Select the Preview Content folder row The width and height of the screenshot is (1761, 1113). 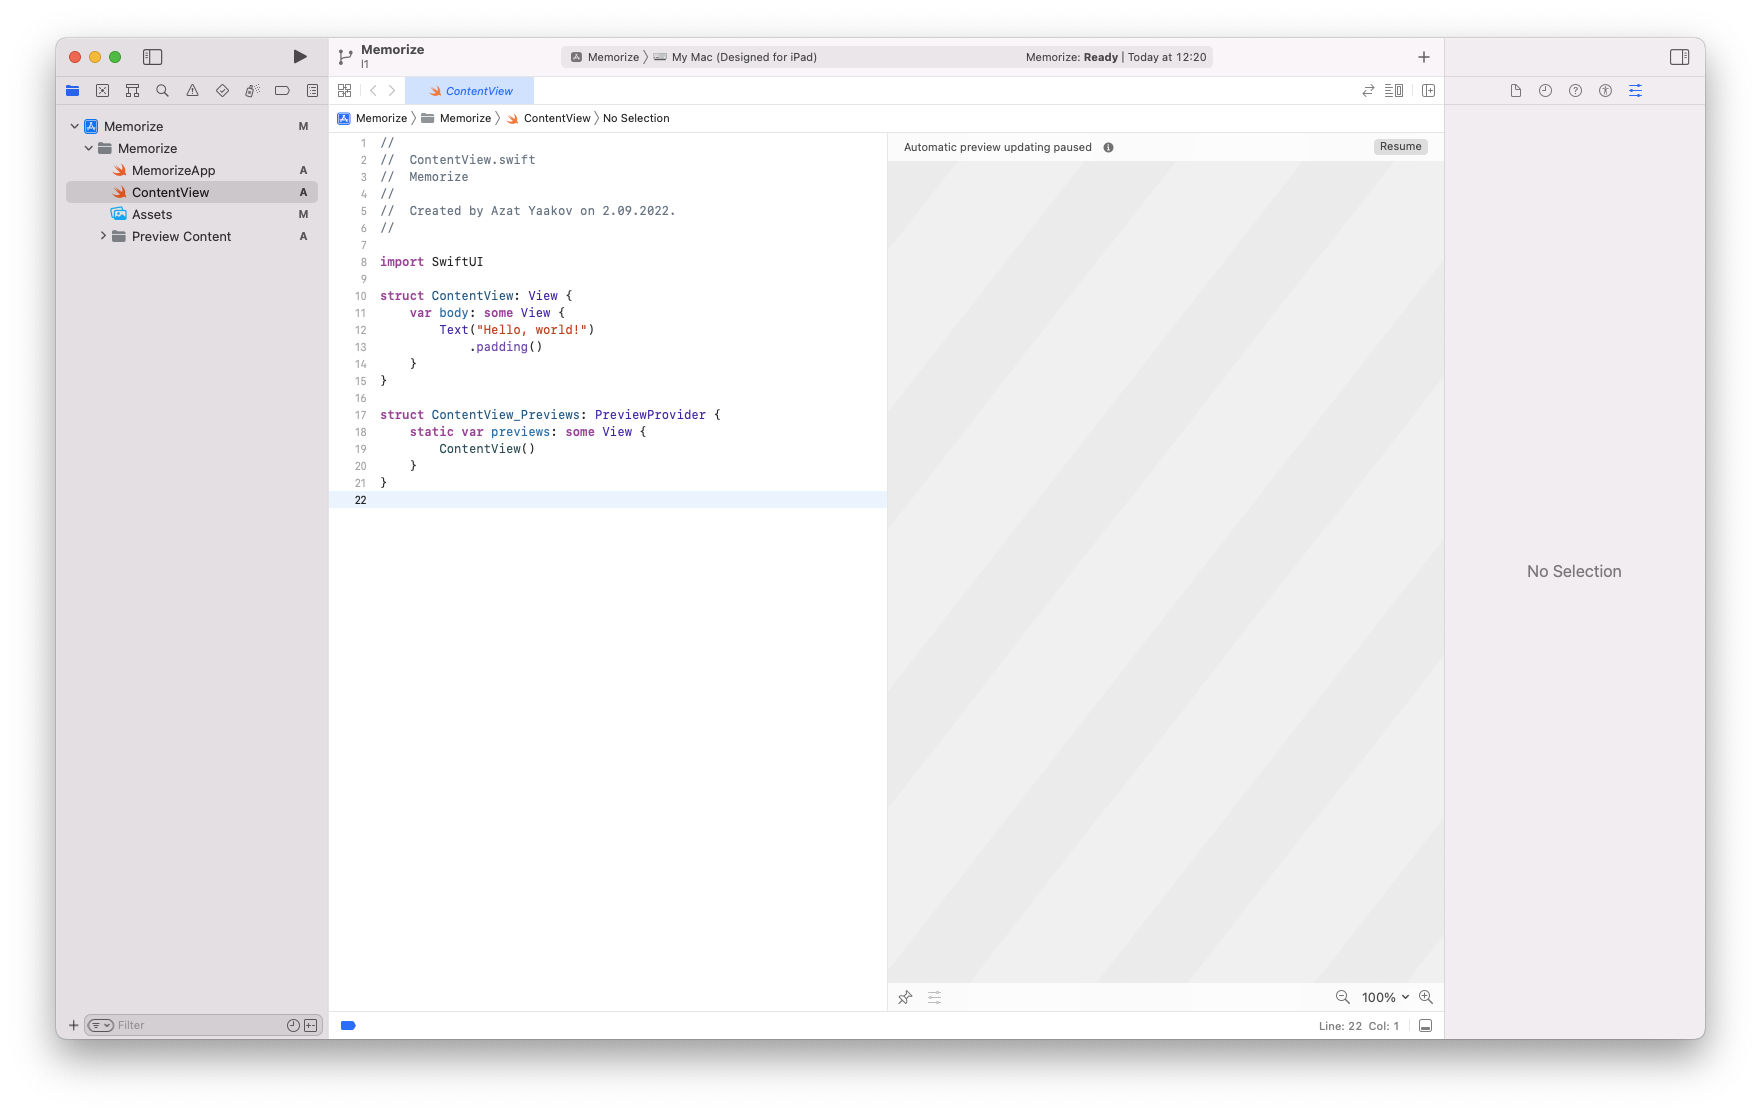[x=192, y=236]
